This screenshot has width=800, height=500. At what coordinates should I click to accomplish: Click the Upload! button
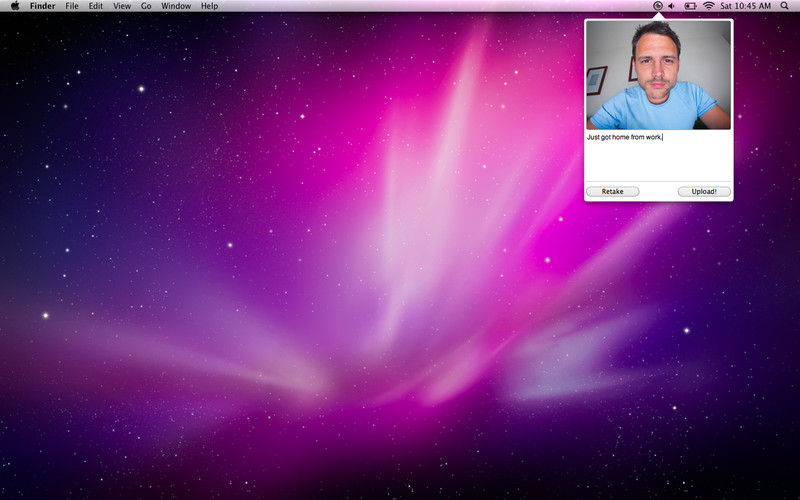tap(704, 191)
